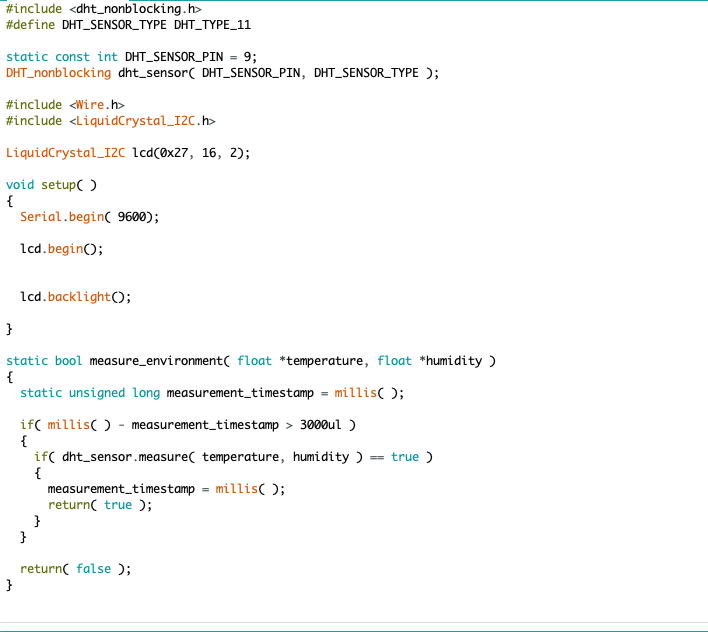The height and width of the screenshot is (632, 708).
Task: Click the 'lcd.backlight();' line
Action: coord(75,297)
